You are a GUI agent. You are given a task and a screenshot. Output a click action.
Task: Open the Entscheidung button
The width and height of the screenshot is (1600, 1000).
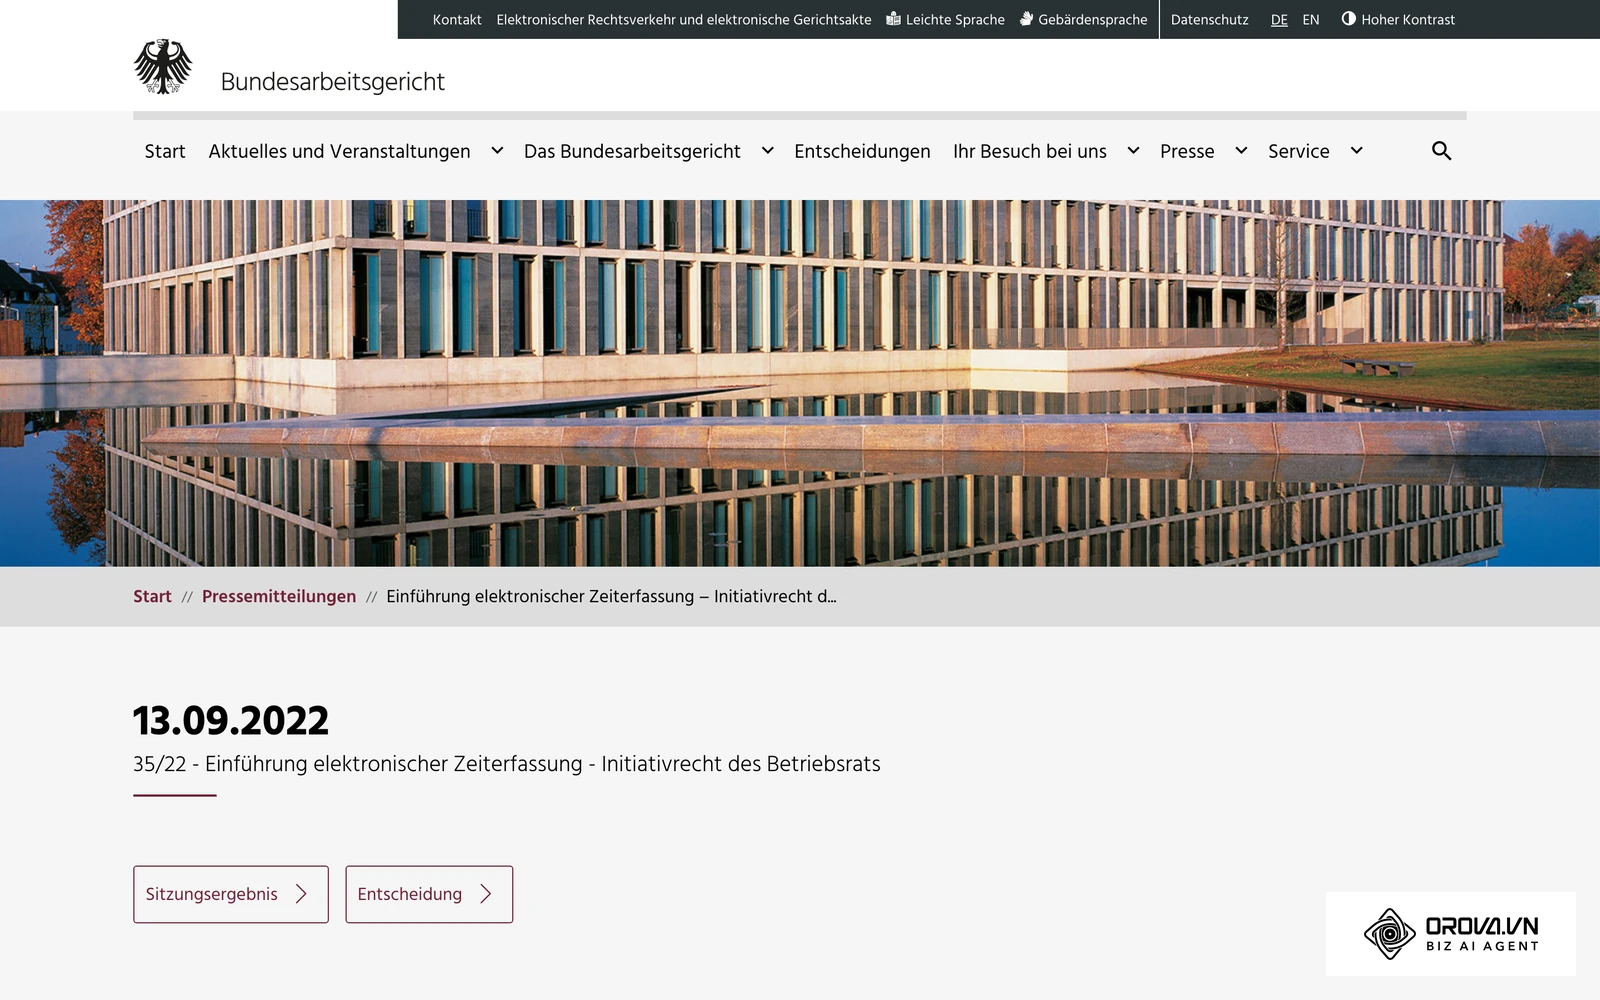429,894
